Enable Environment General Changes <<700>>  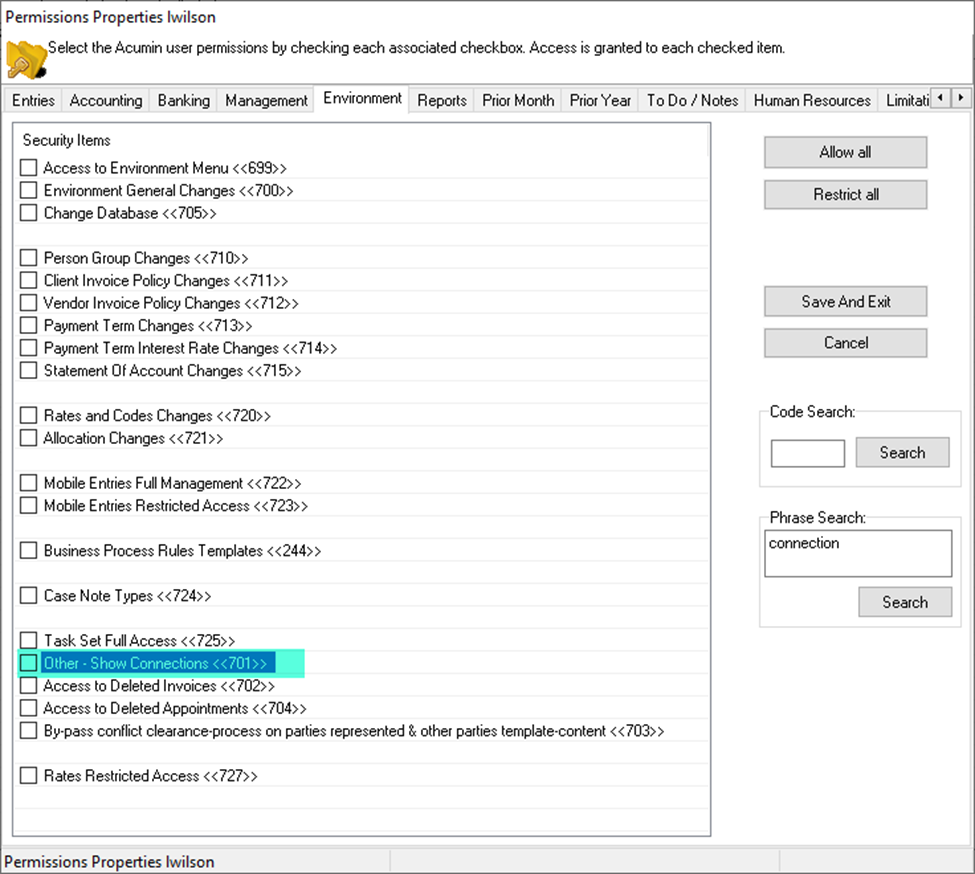coord(29,190)
